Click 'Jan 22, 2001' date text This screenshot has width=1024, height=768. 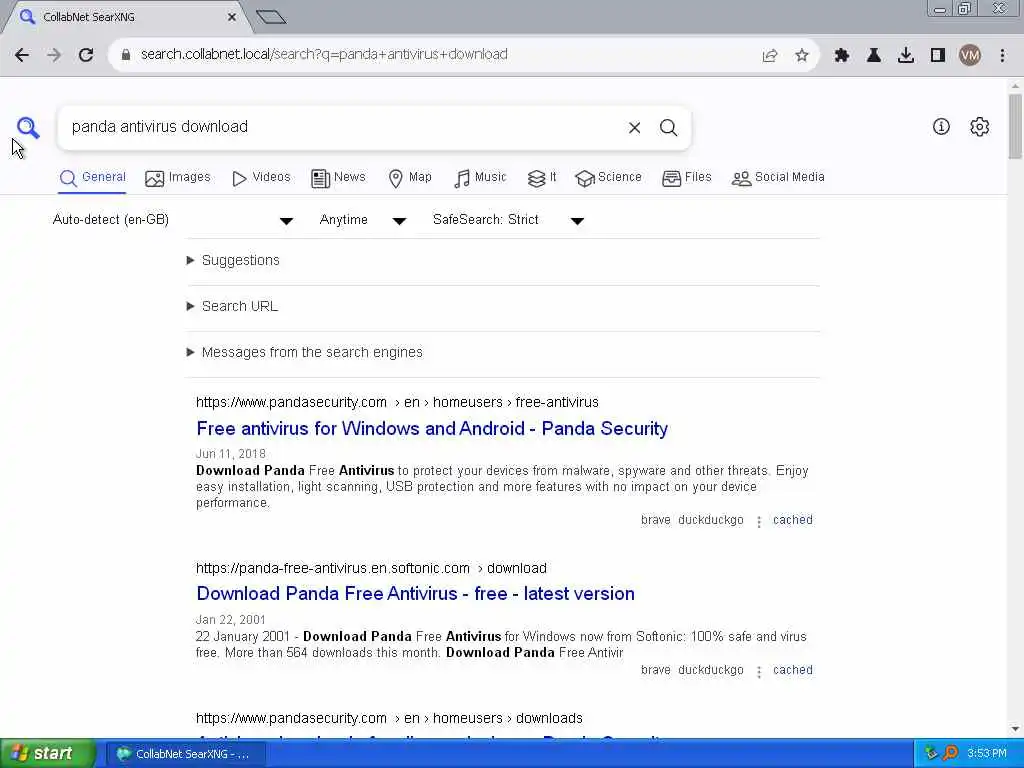coord(231,620)
